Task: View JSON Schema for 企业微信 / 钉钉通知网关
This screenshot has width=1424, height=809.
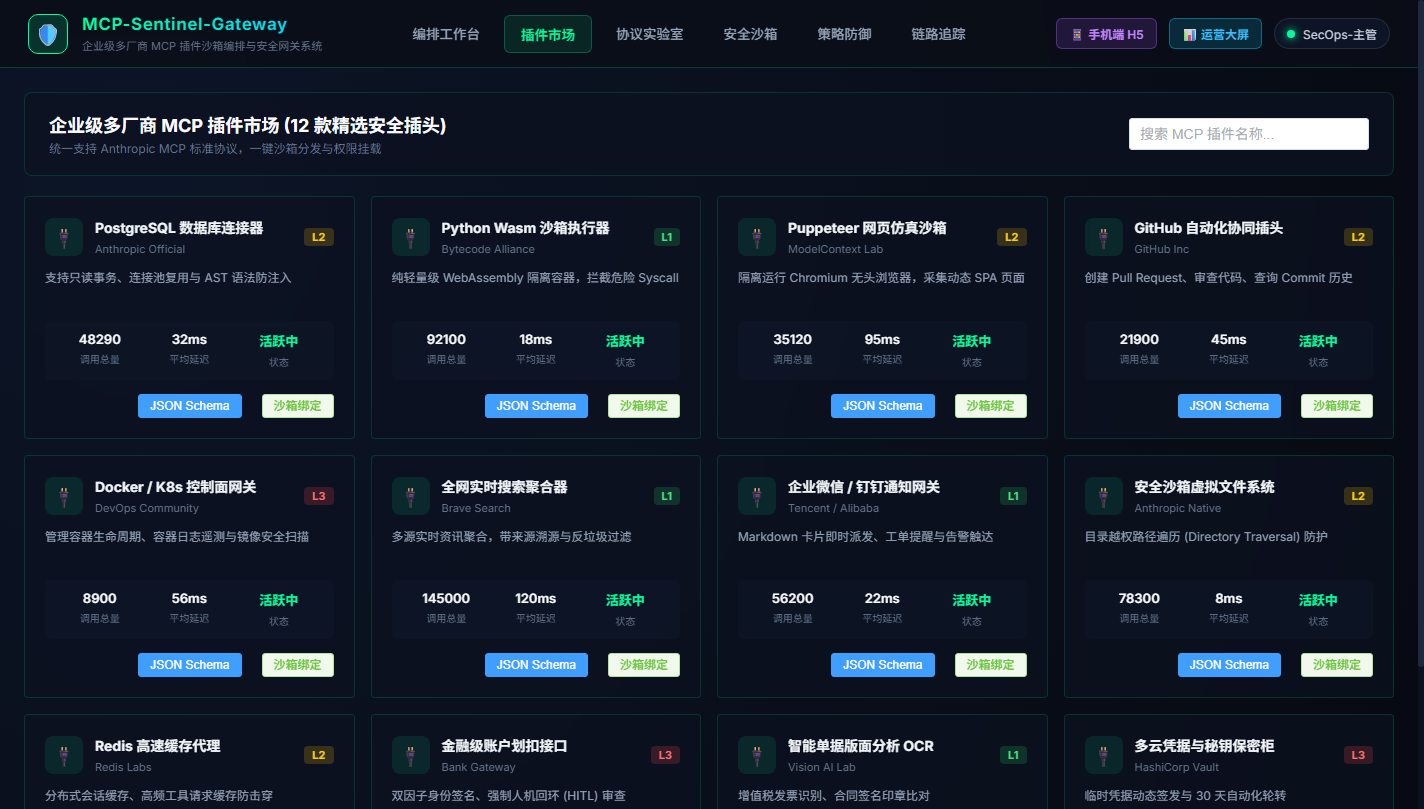Action: click(x=883, y=665)
